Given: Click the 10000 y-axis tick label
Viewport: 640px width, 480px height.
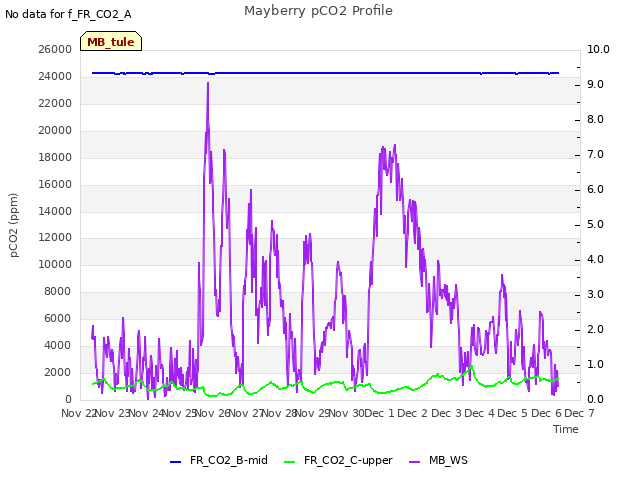Looking at the screenshot, I should 55,264.
